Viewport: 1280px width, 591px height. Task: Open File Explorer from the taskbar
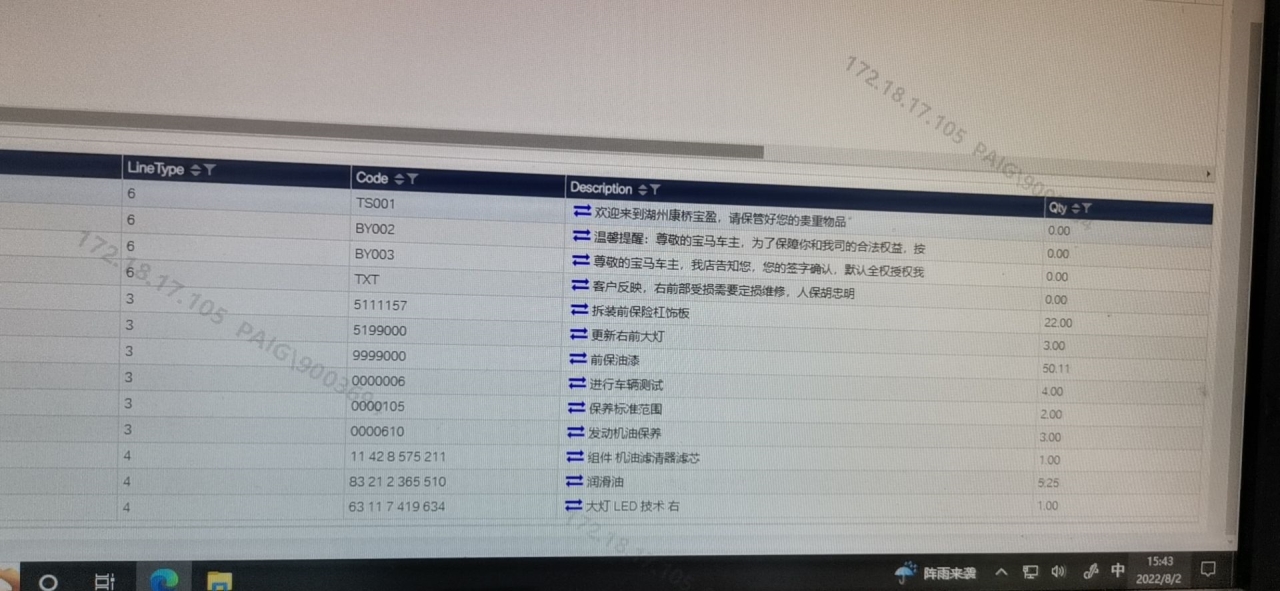(219, 580)
